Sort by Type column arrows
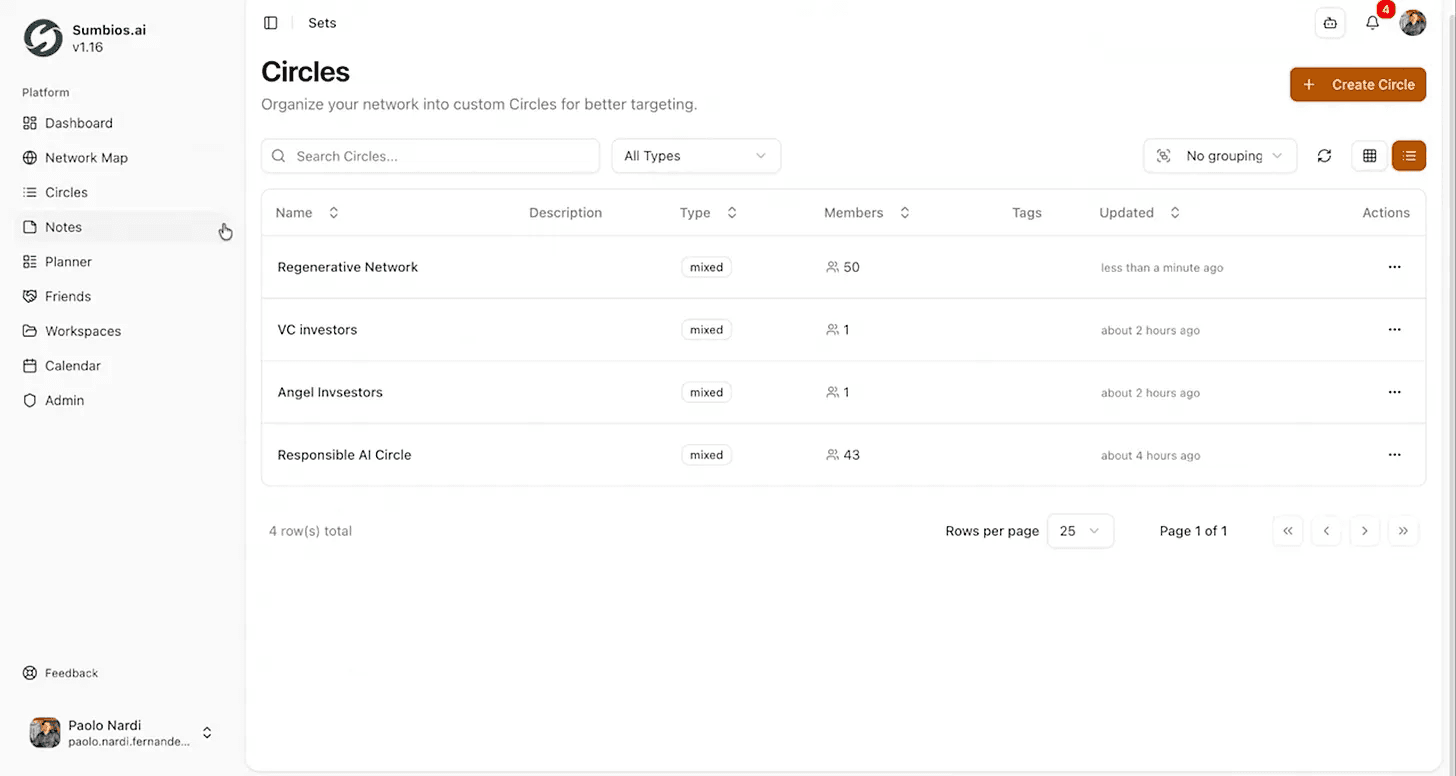 click(732, 213)
